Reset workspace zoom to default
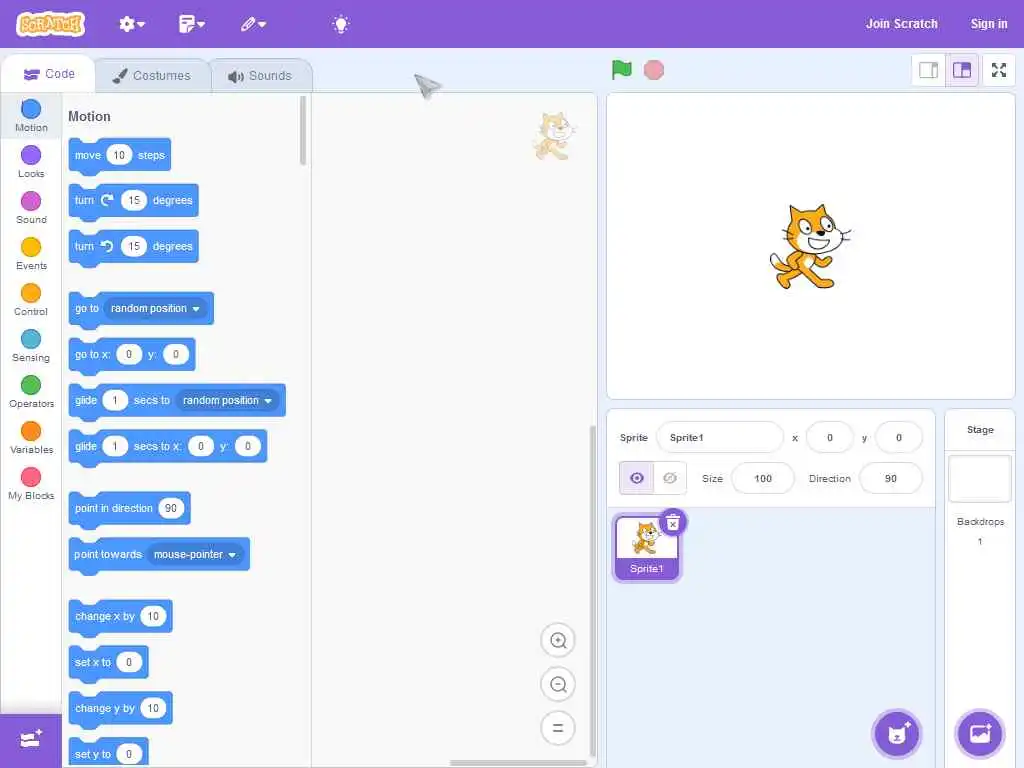This screenshot has width=1024, height=768. point(558,728)
